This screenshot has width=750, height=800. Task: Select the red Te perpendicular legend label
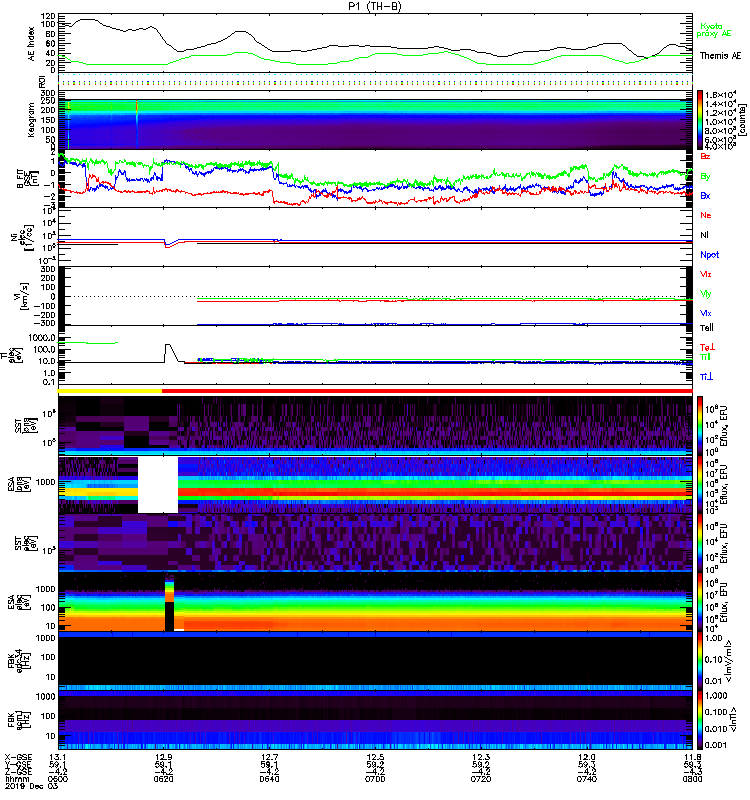[x=707, y=347]
